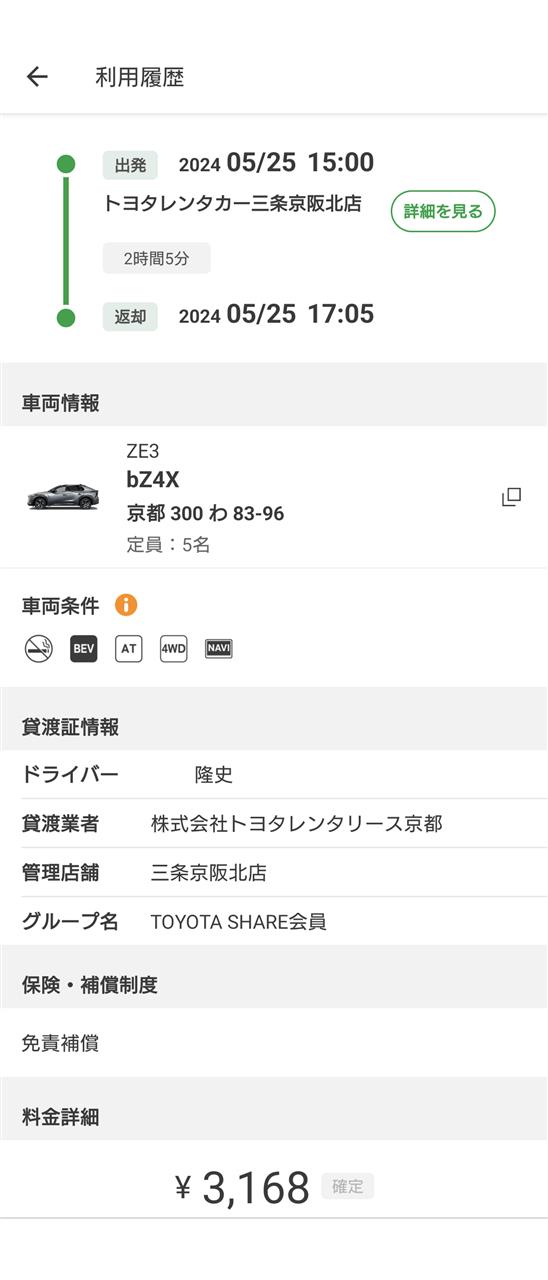
Task: Tap the 免責補償 insurance row
Action: 274,1043
